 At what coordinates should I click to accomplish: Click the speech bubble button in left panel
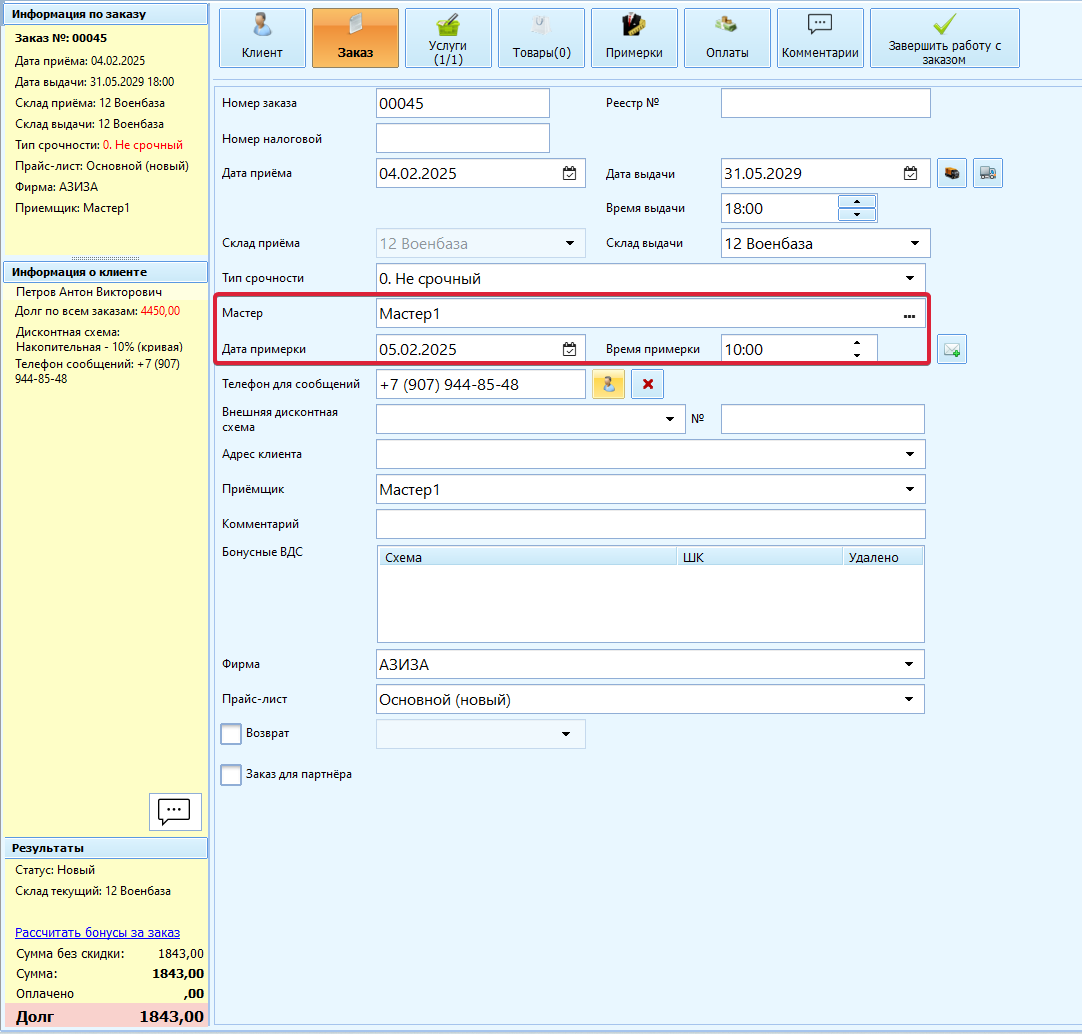pyautogui.click(x=175, y=810)
